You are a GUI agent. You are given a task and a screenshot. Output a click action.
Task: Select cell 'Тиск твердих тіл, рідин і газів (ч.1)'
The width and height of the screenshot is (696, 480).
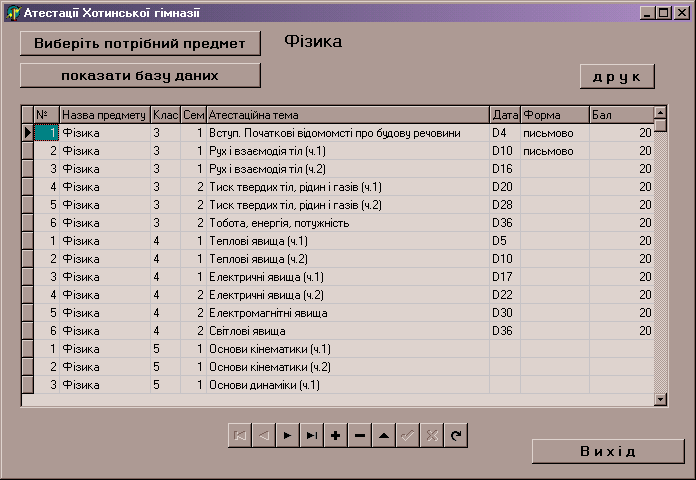348,187
